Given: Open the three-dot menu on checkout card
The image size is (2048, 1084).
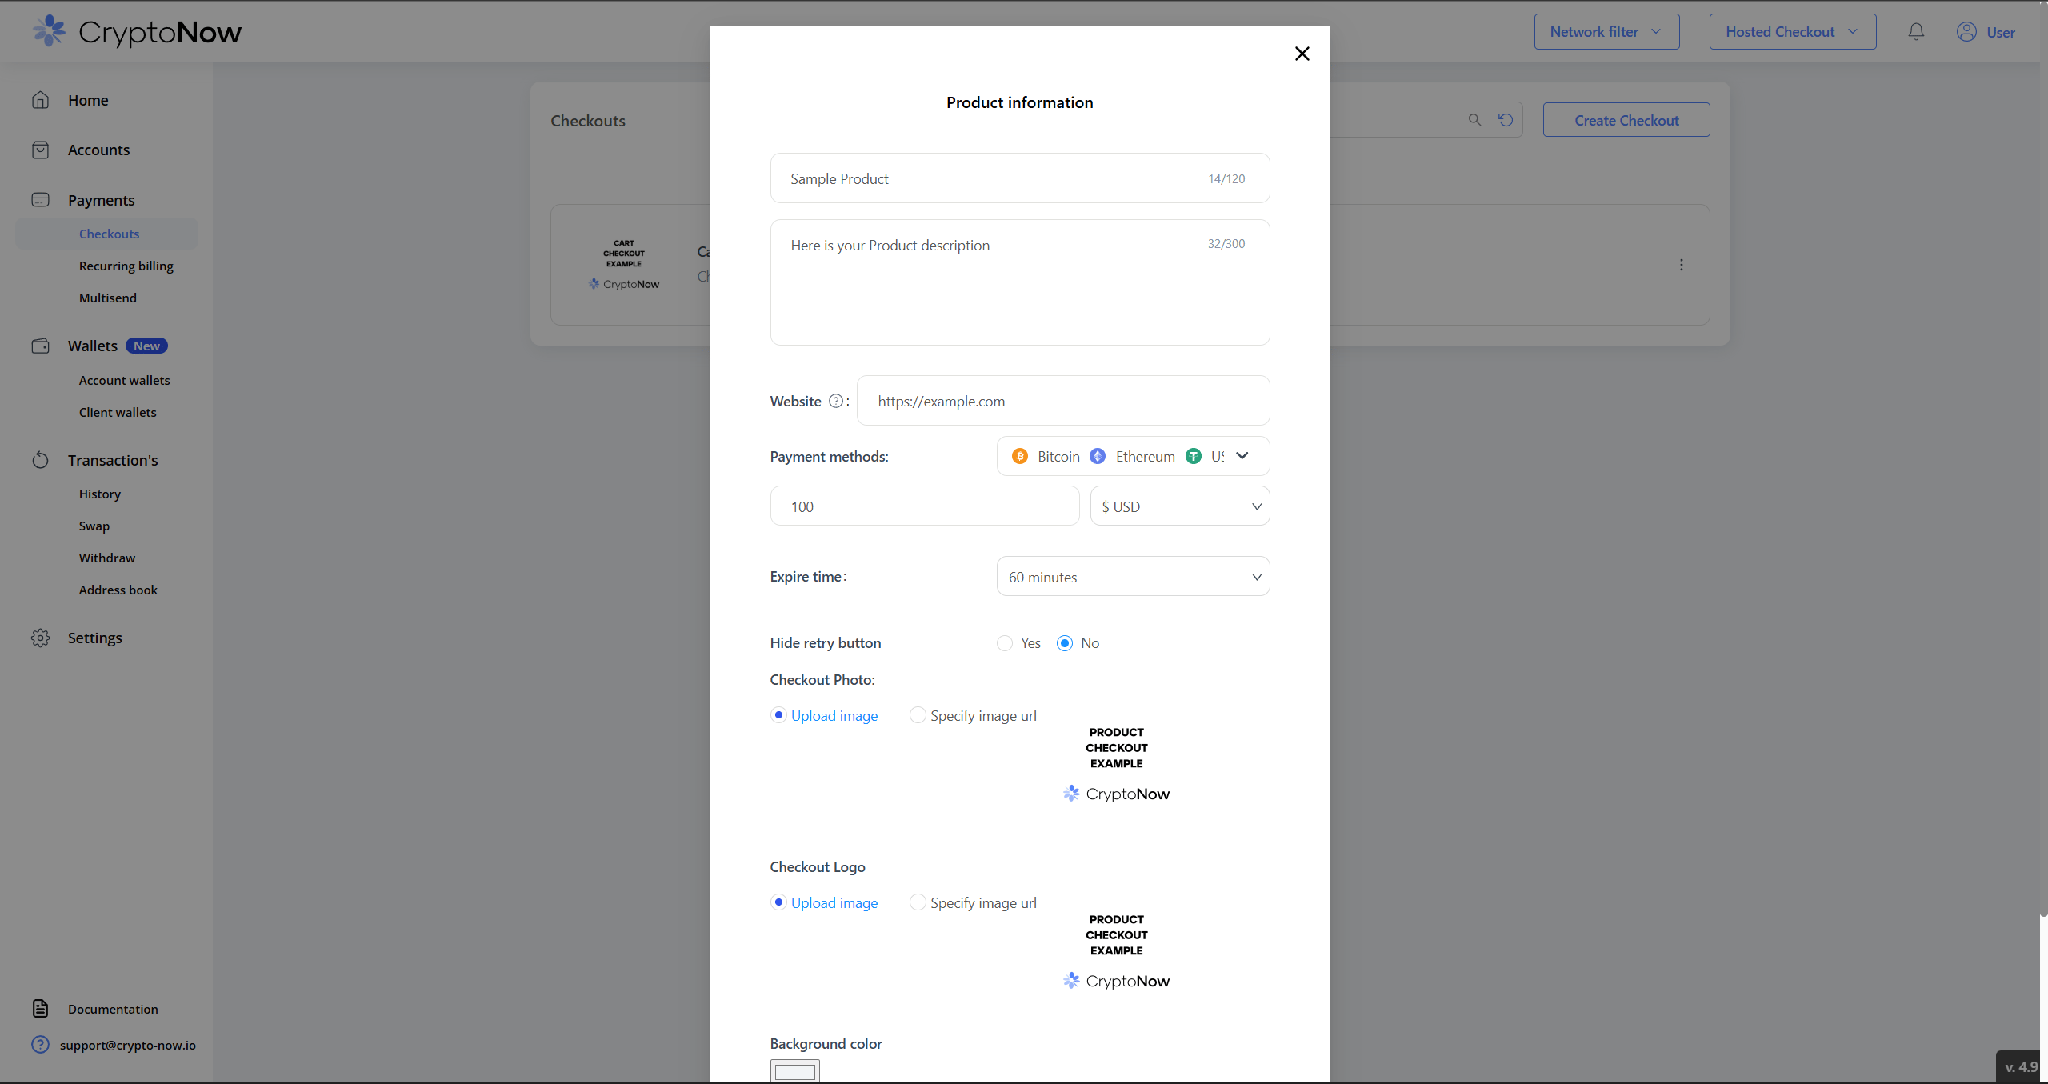Looking at the screenshot, I should point(1681,265).
